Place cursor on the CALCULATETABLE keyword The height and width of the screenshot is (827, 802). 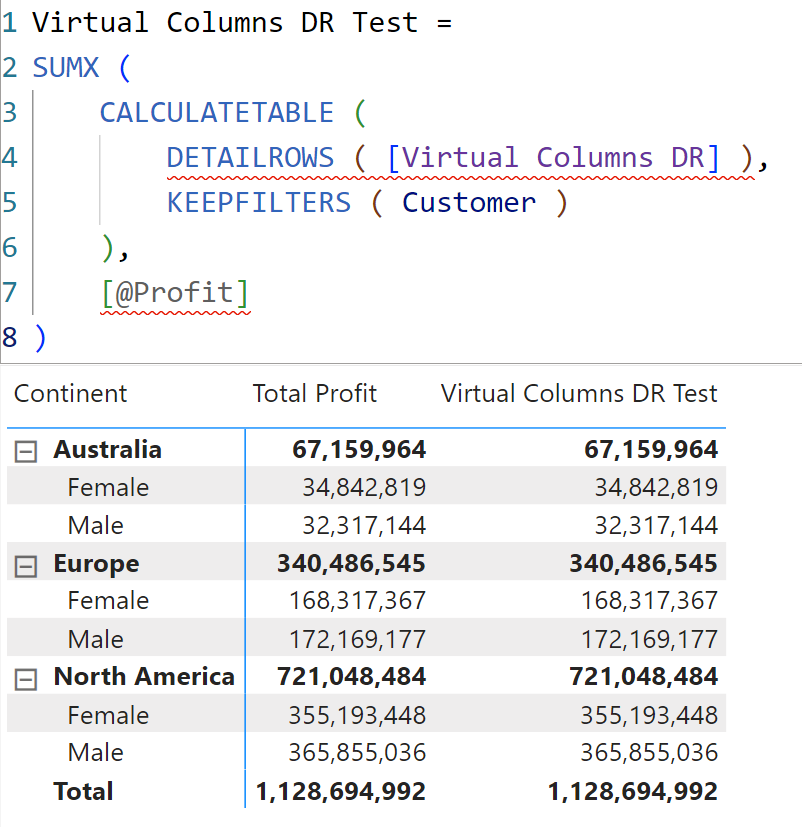coord(216,112)
